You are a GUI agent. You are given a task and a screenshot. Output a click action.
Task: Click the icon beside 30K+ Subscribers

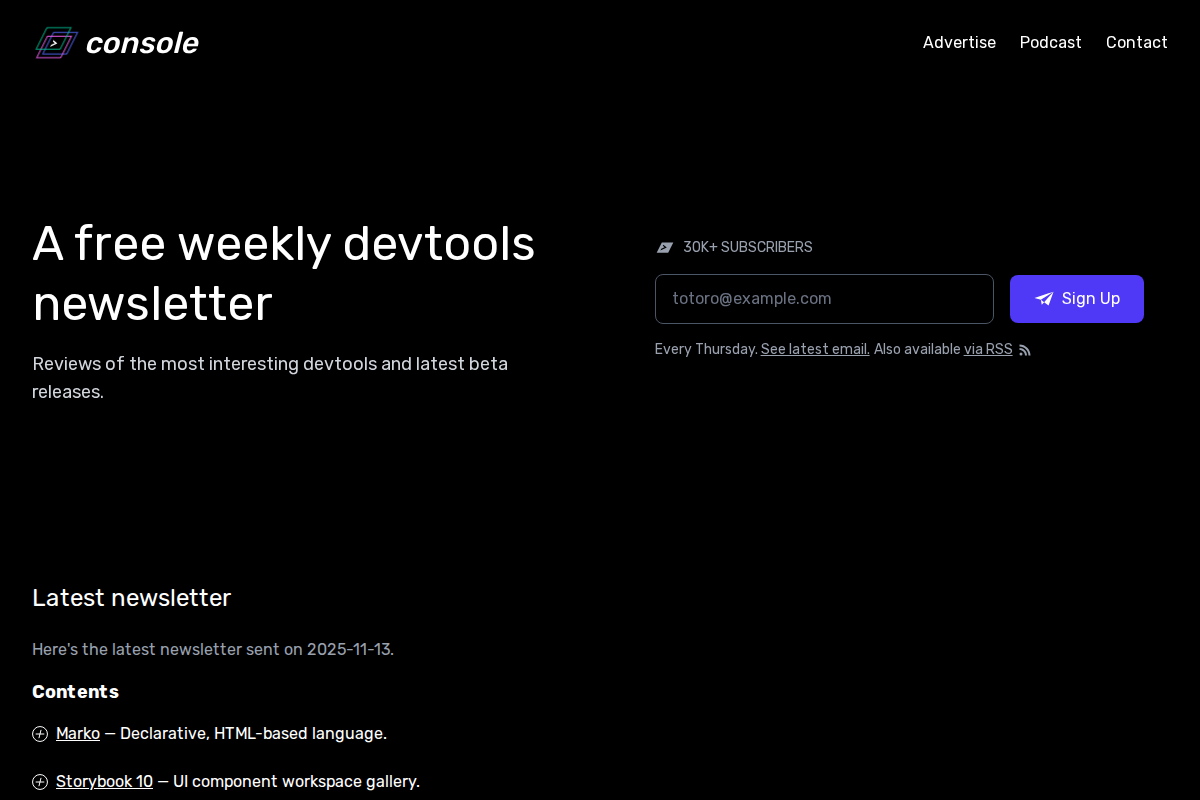pyautogui.click(x=664, y=247)
